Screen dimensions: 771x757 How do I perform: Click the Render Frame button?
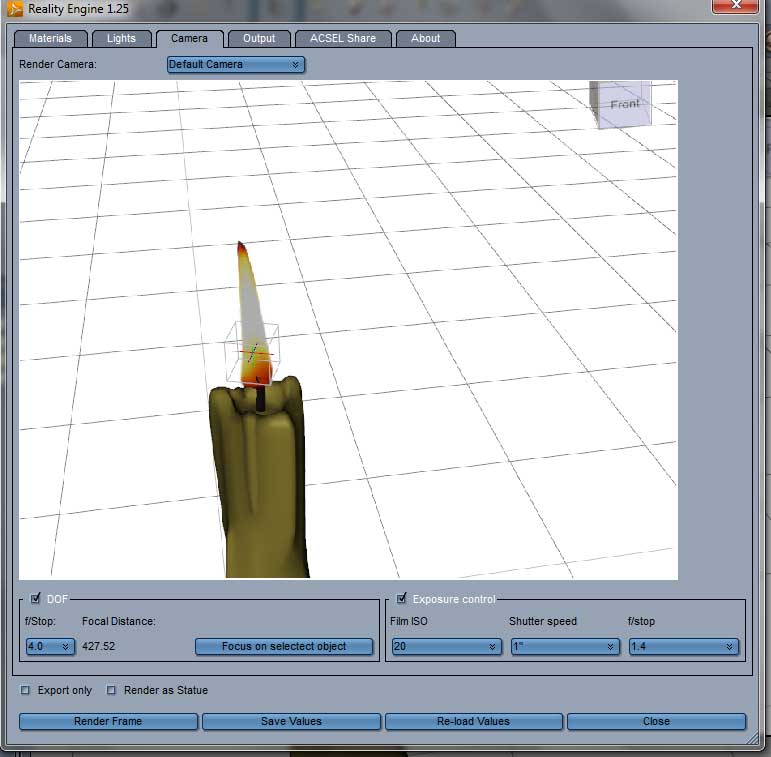pyautogui.click(x=108, y=721)
